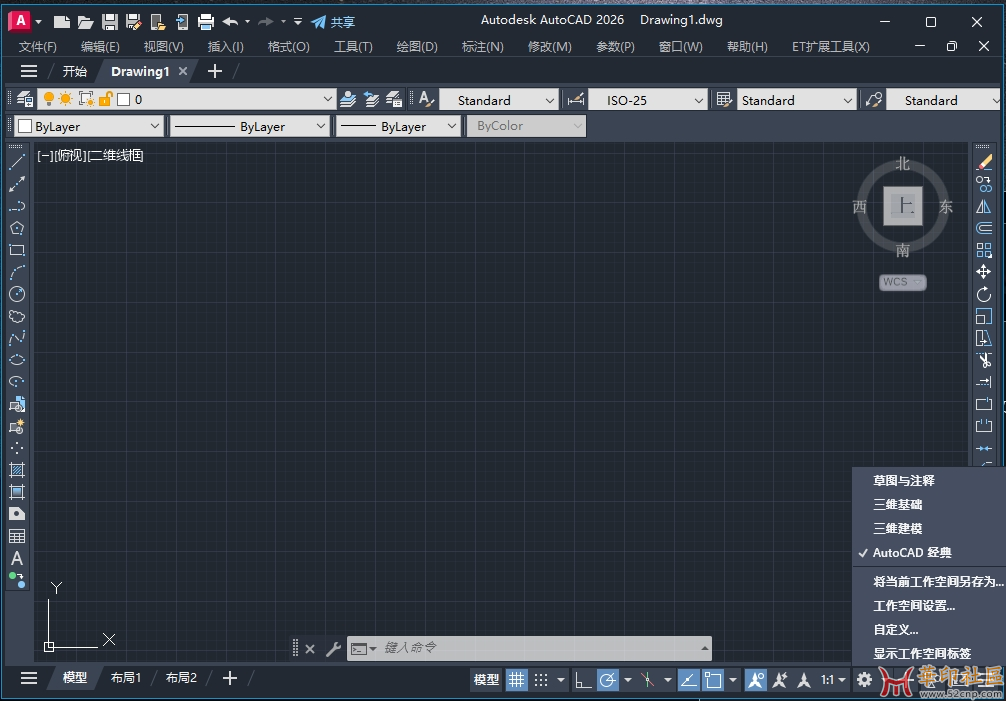The image size is (1006, 701).
Task: Select the Table tool in the draw toolbar
Action: [17, 536]
